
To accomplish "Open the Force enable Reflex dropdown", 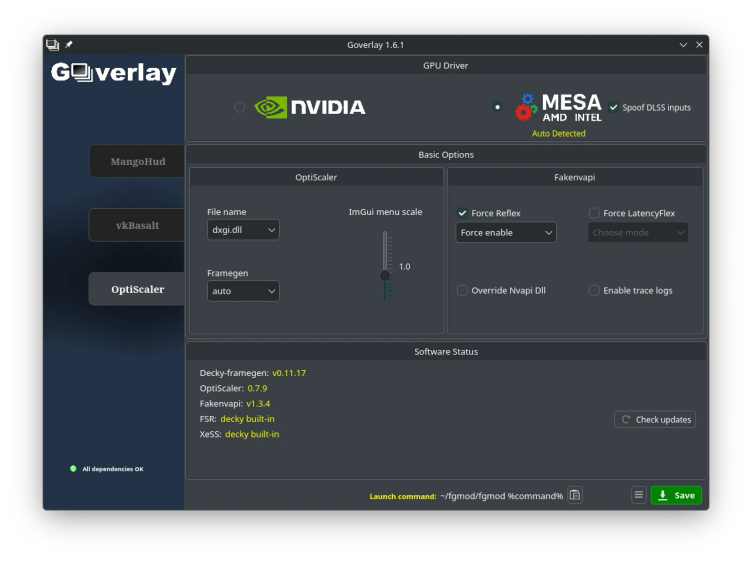I will coord(506,233).
